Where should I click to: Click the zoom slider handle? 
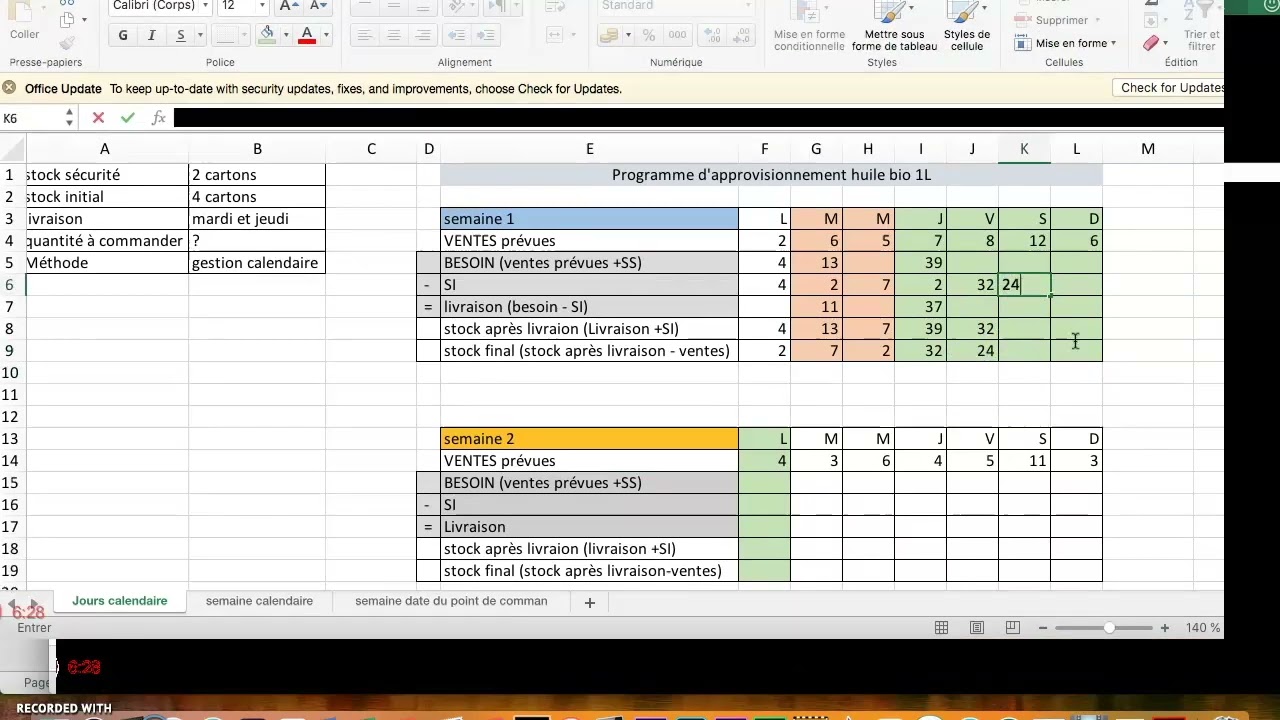pos(1109,628)
